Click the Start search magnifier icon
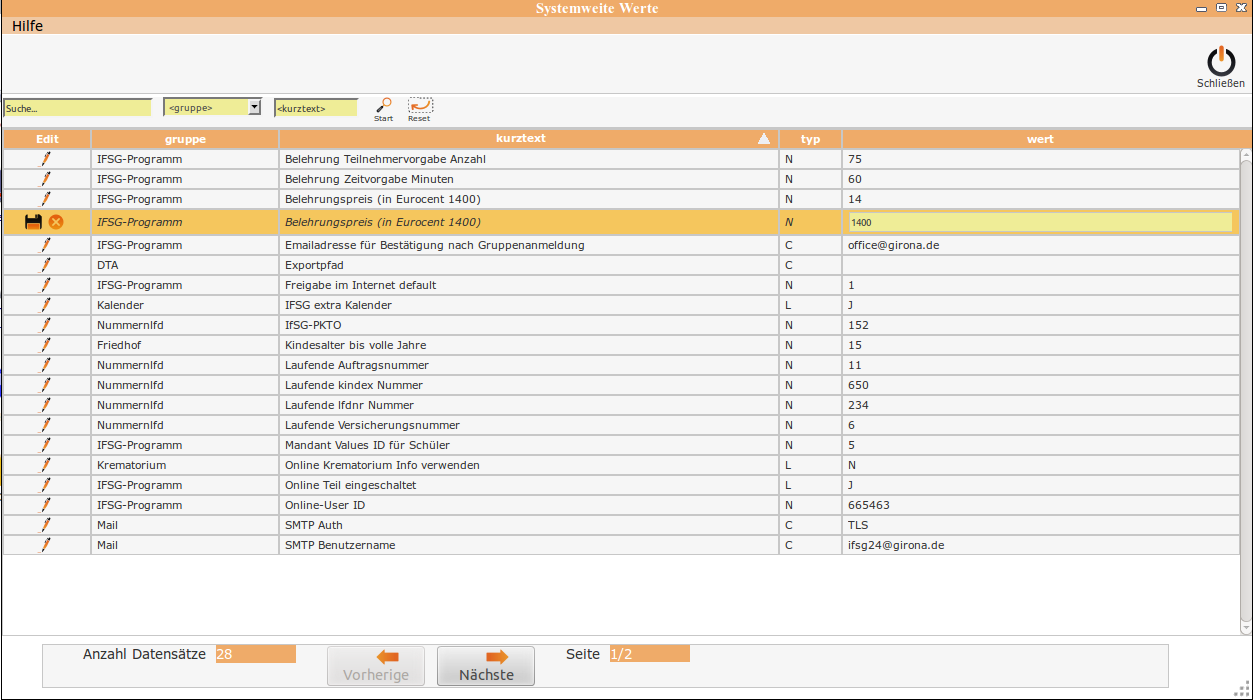The width and height of the screenshot is (1253, 700). 383,106
